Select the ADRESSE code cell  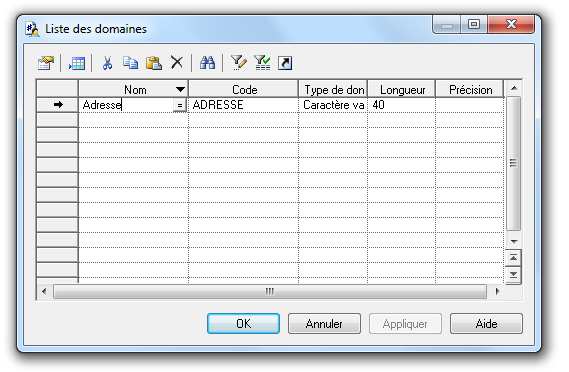[x=243, y=105]
